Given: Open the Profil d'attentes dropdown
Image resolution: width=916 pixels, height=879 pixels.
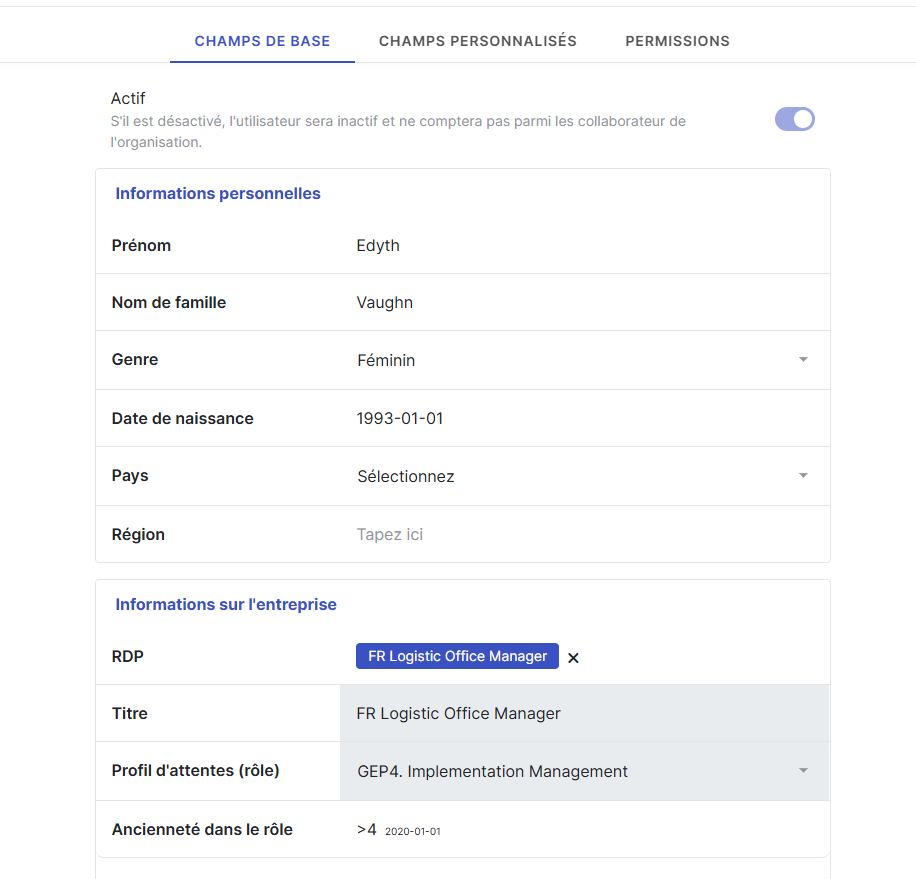Looking at the screenshot, I should coord(803,771).
